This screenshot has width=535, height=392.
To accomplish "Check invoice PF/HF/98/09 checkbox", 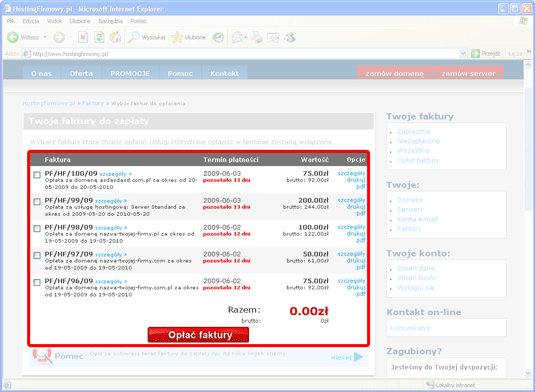I will click(x=37, y=229).
